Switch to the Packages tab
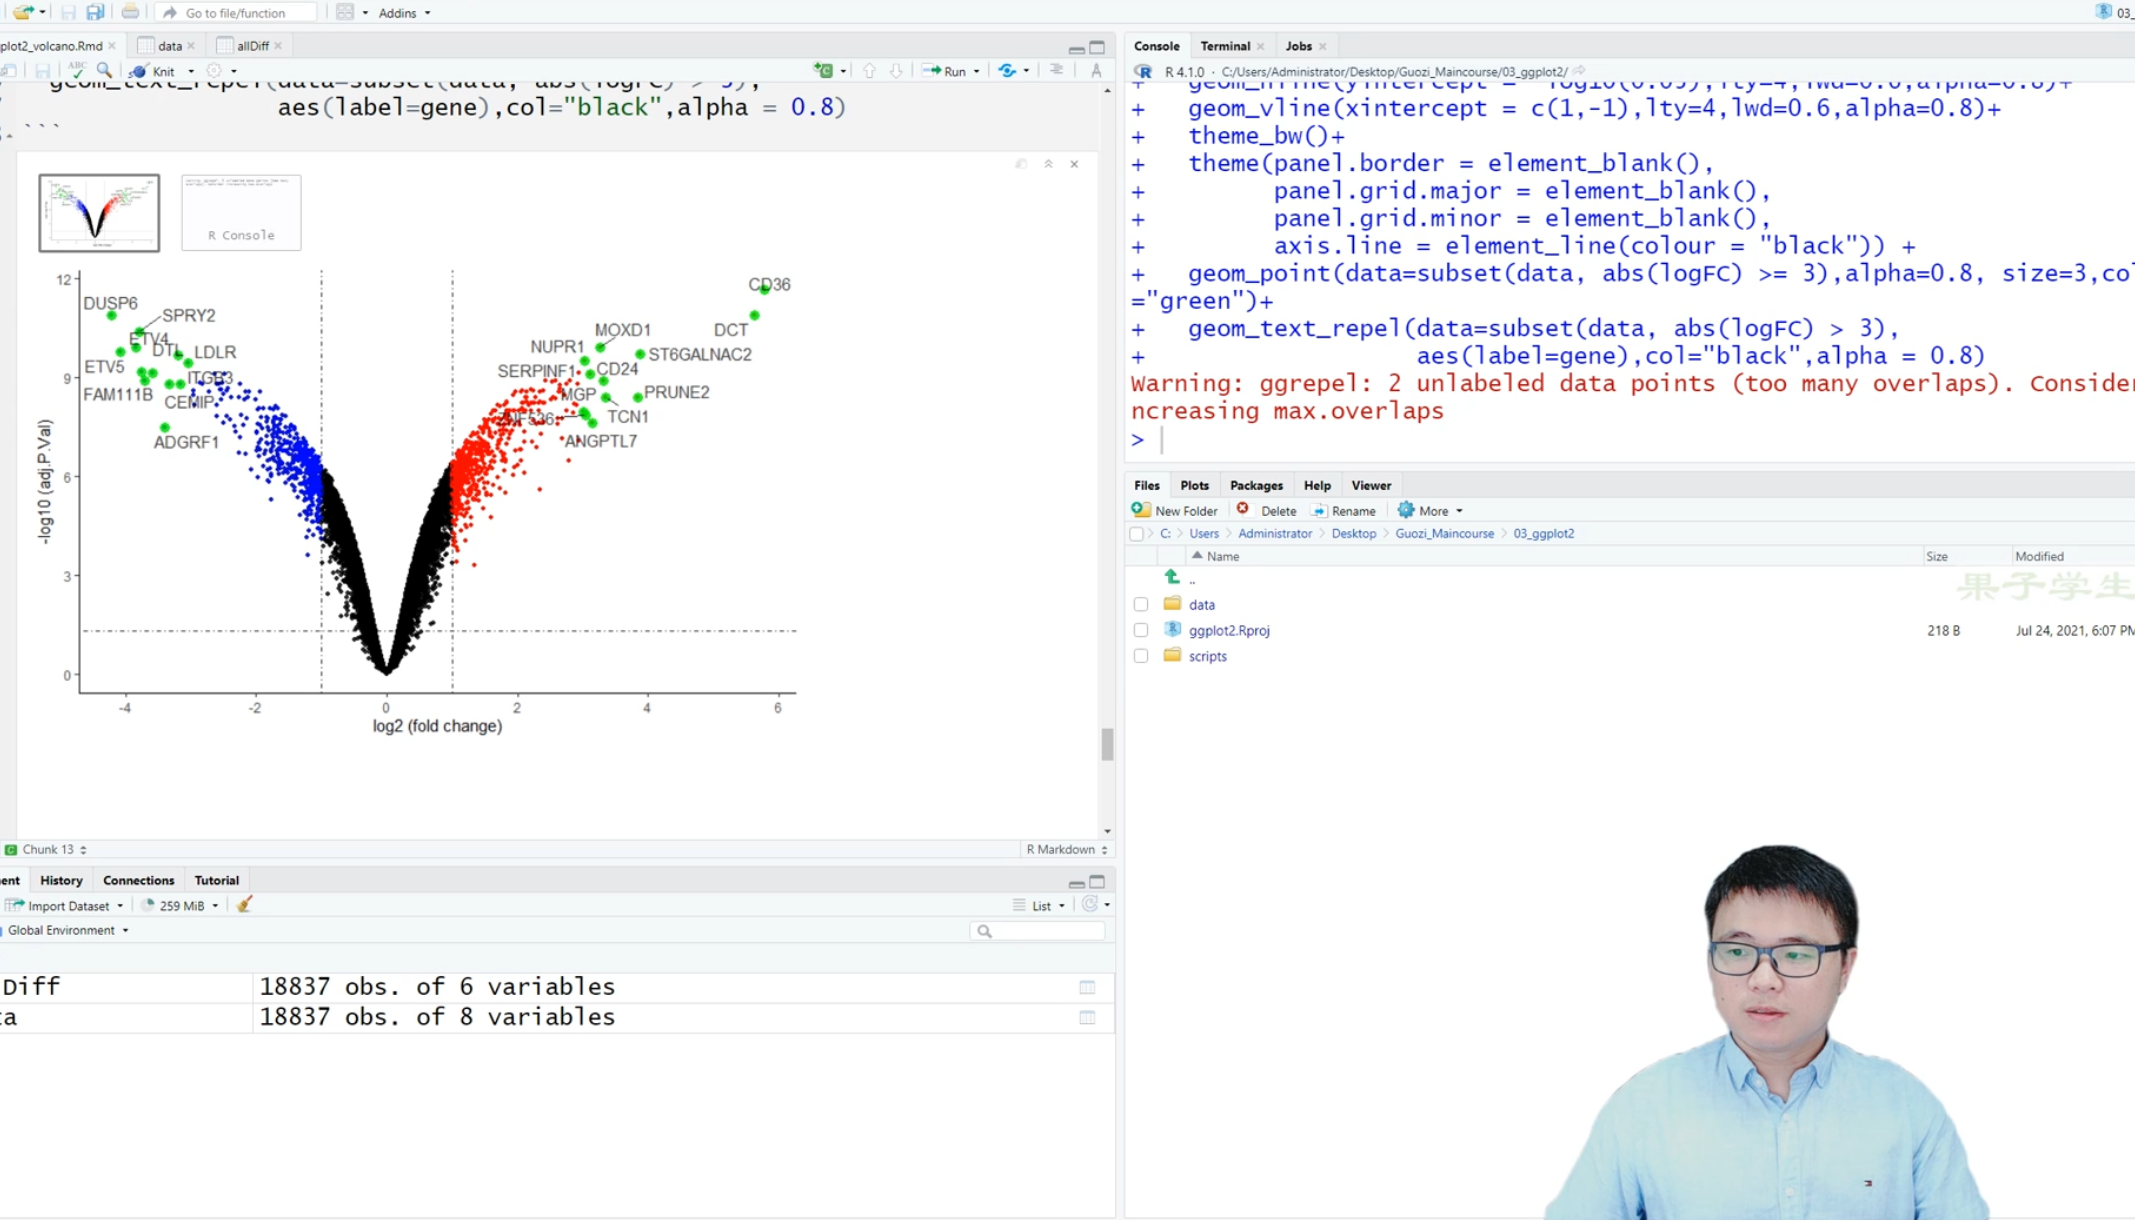Screen dimensions: 2135x1220 coord(1256,485)
